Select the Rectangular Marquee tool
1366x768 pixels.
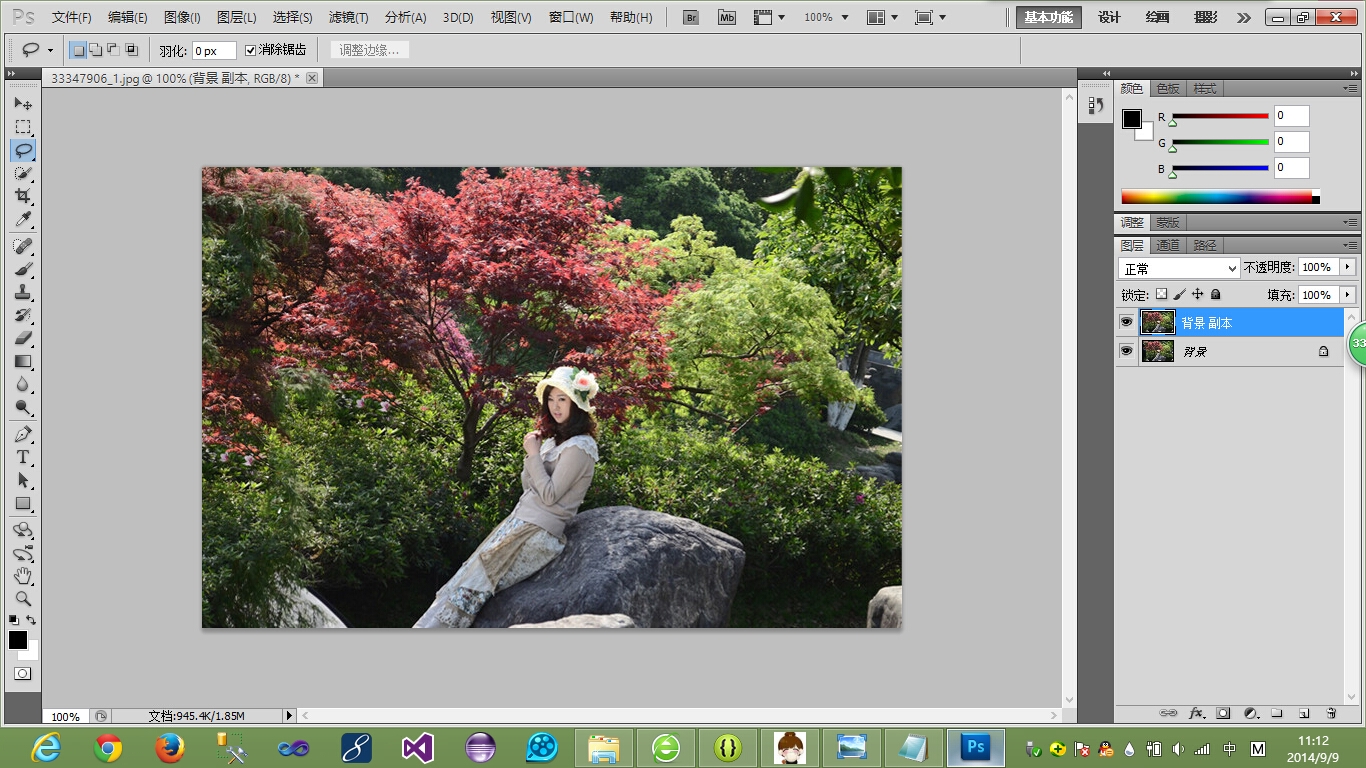pos(23,127)
